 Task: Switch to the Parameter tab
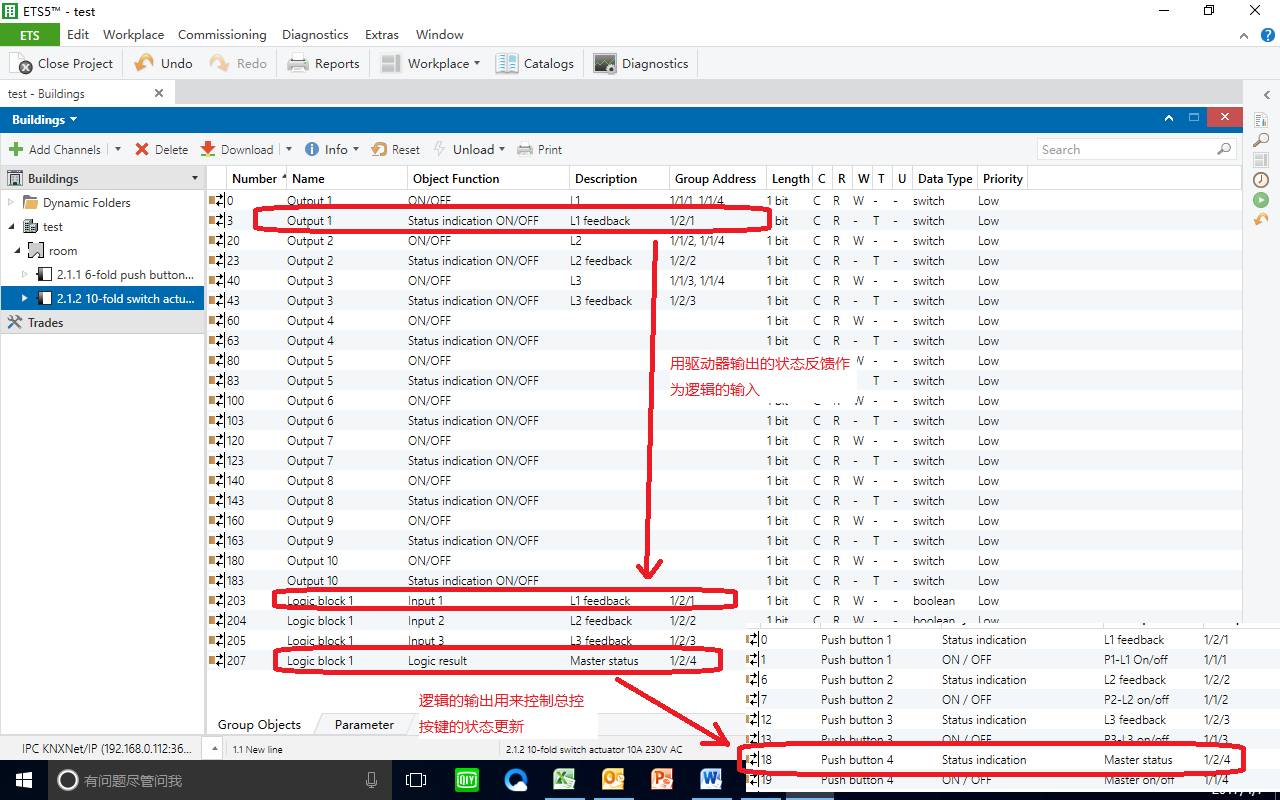(x=364, y=724)
